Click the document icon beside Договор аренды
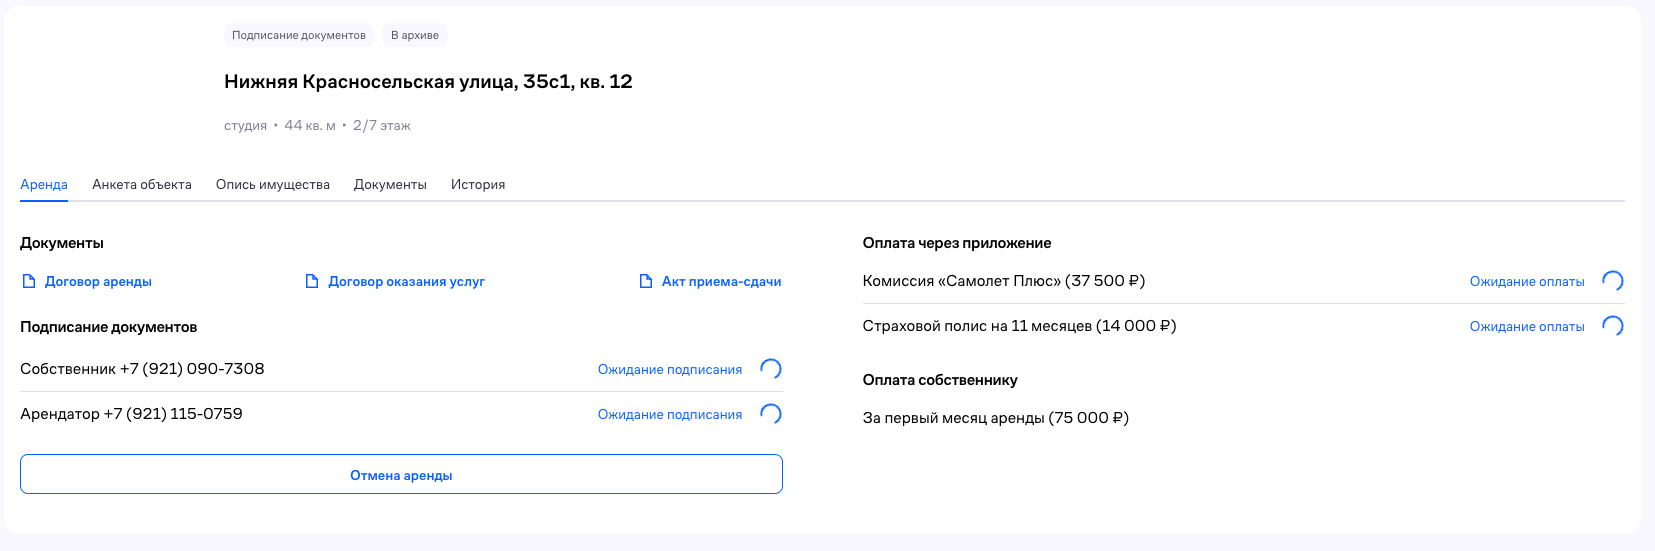 (x=29, y=281)
